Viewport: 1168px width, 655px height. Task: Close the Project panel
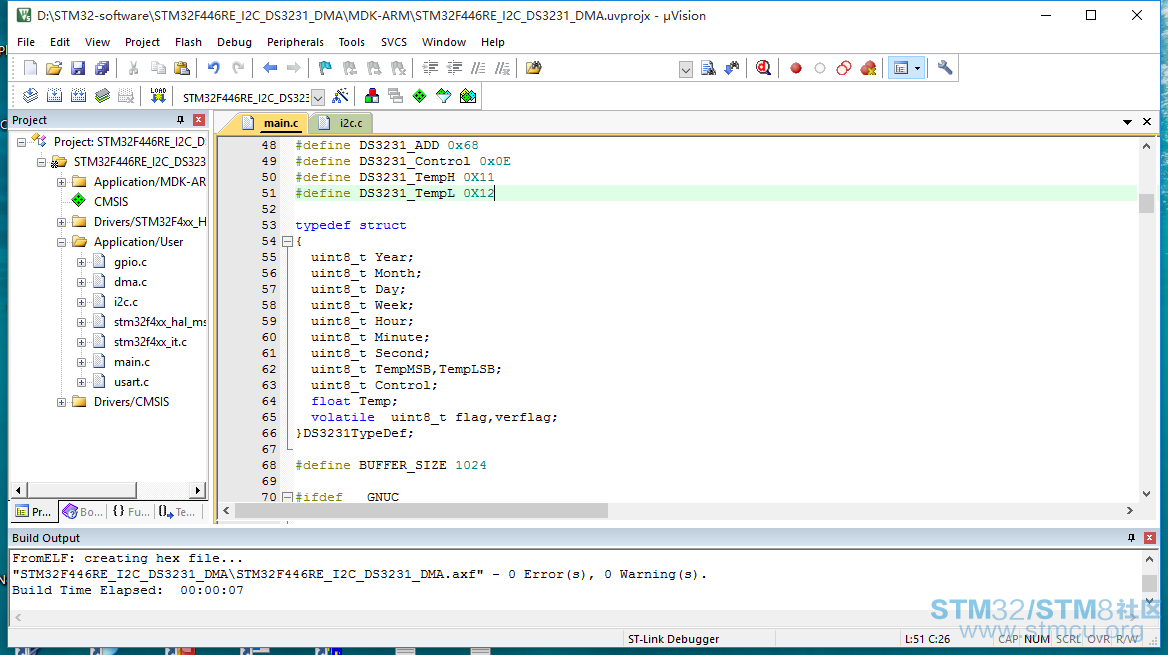coord(199,120)
